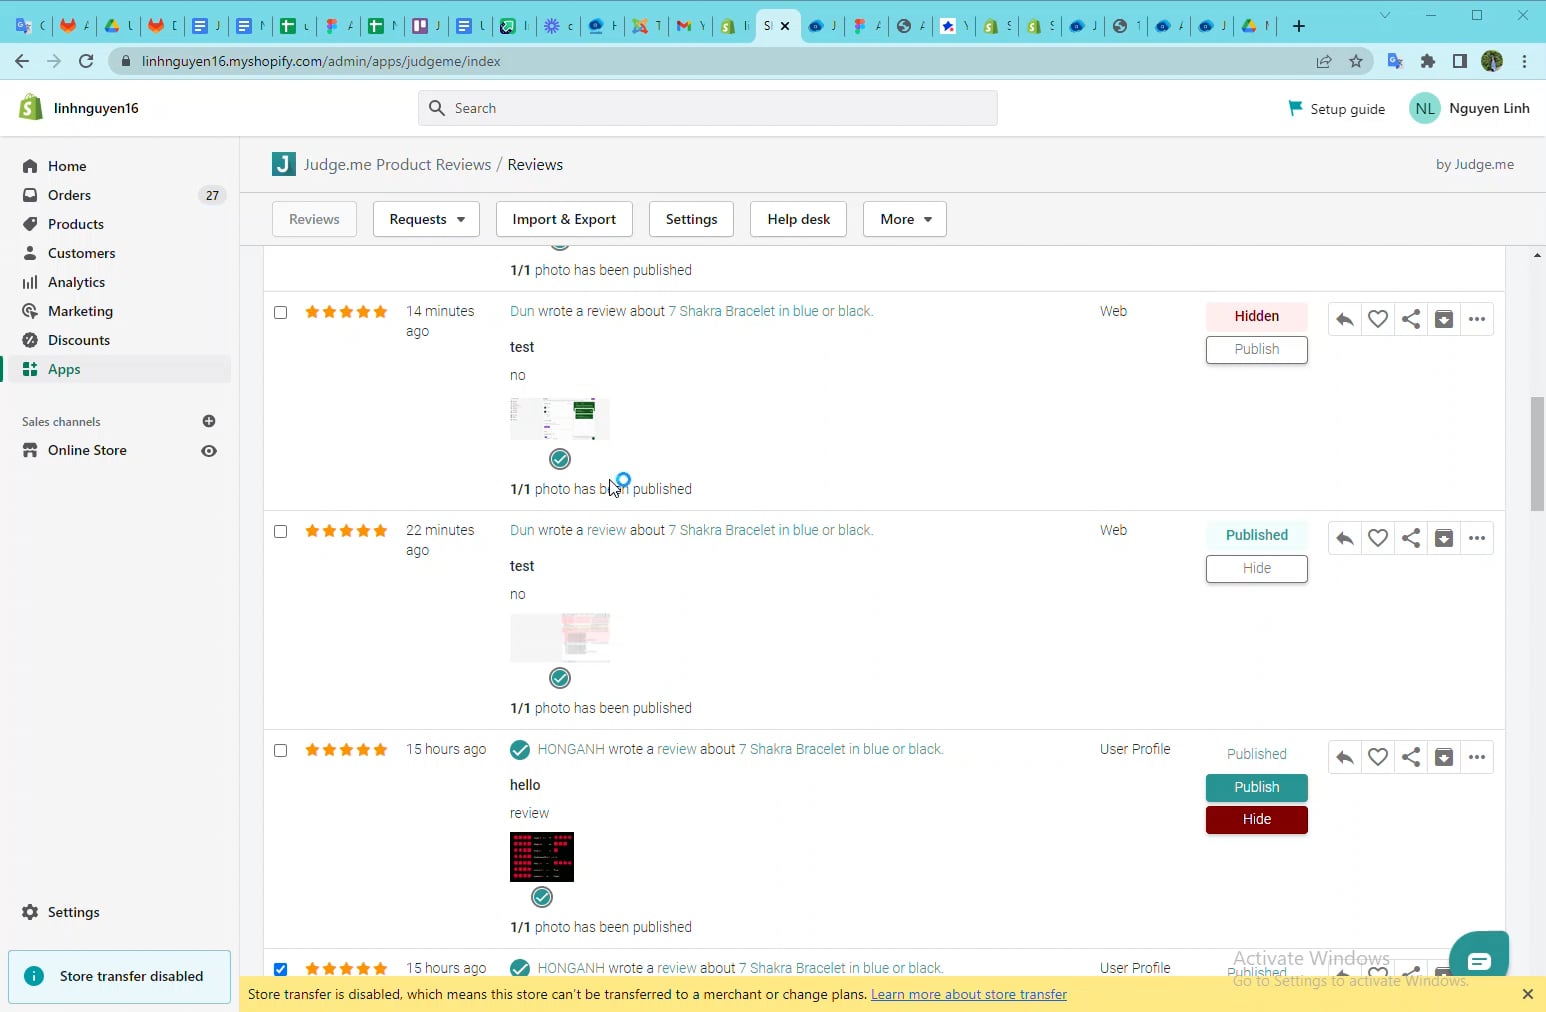Open more options for 22 minutes ago review

[x=1477, y=539]
